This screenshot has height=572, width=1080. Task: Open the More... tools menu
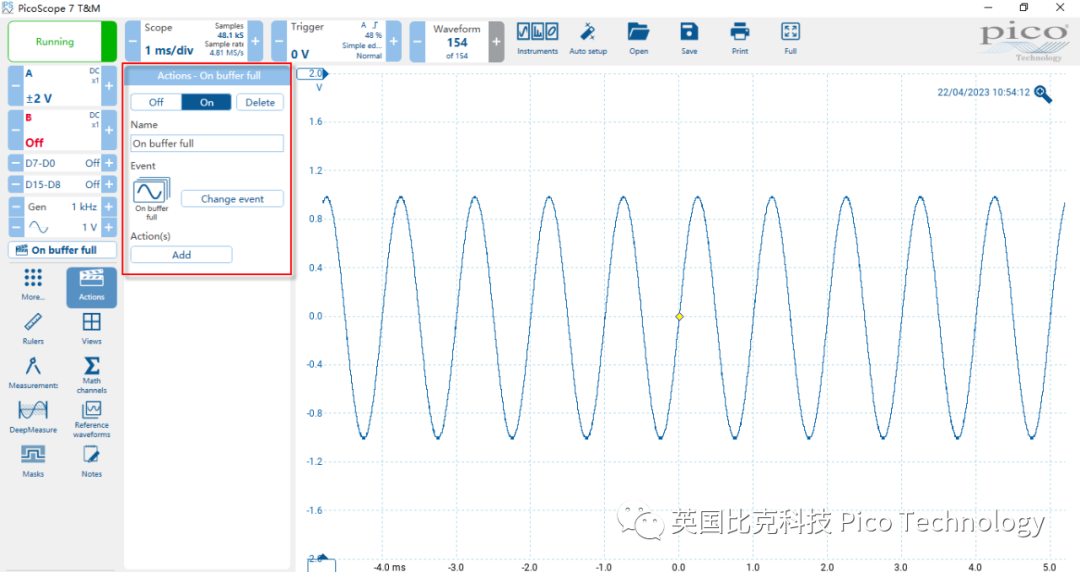click(x=33, y=285)
